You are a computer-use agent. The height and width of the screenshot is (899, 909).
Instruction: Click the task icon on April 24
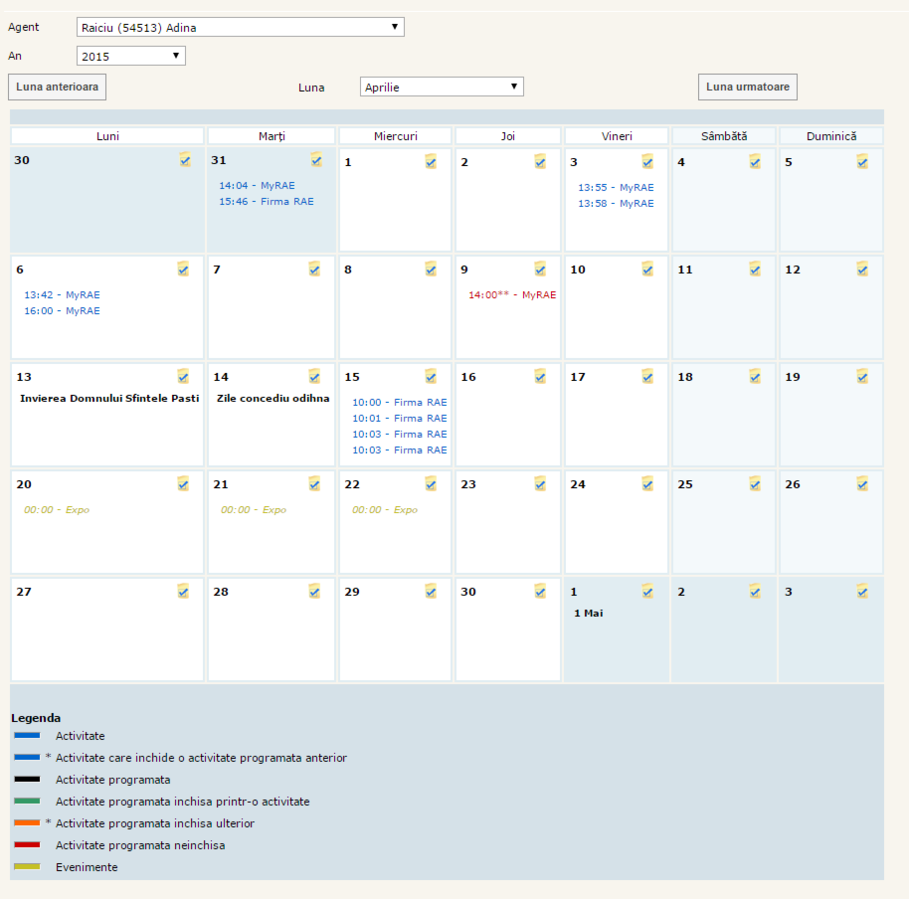tap(647, 483)
